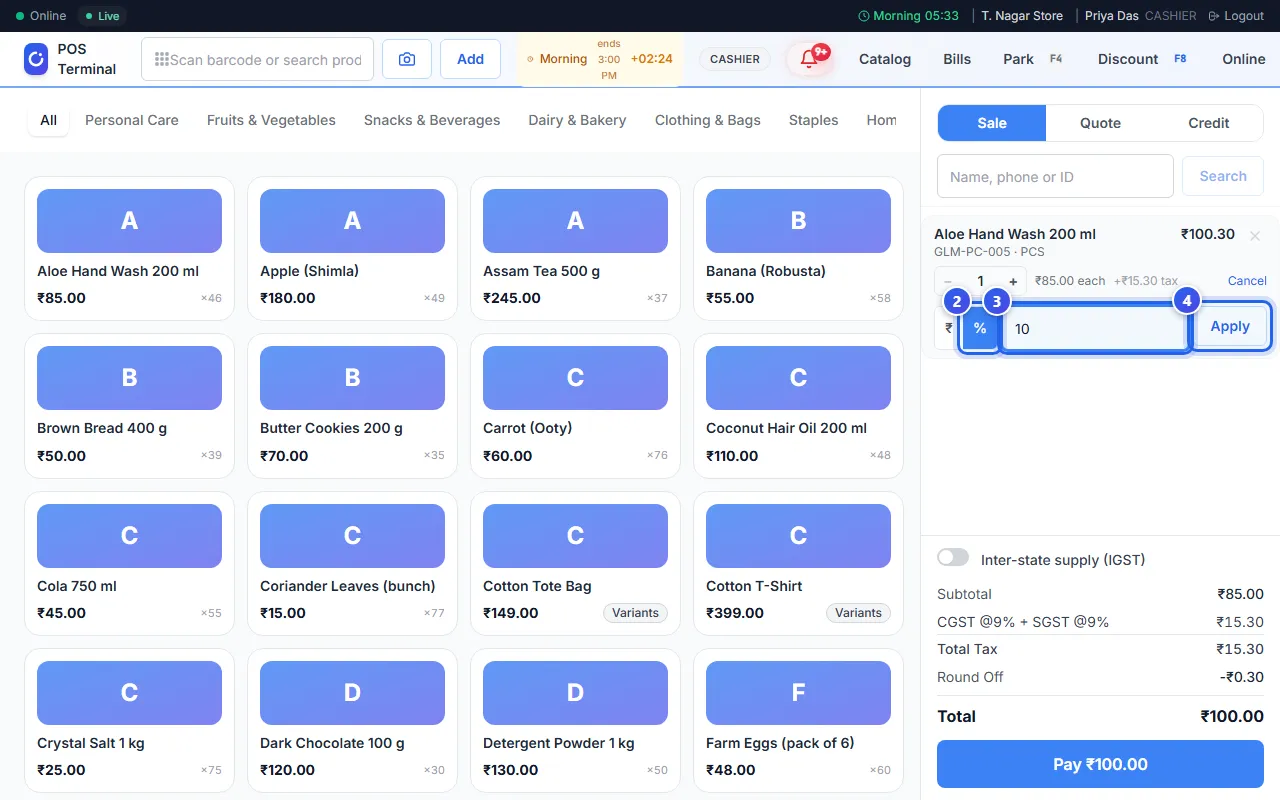Screen dimensions: 1280x800
Task: Open the Discount option
Action: (1142, 59)
